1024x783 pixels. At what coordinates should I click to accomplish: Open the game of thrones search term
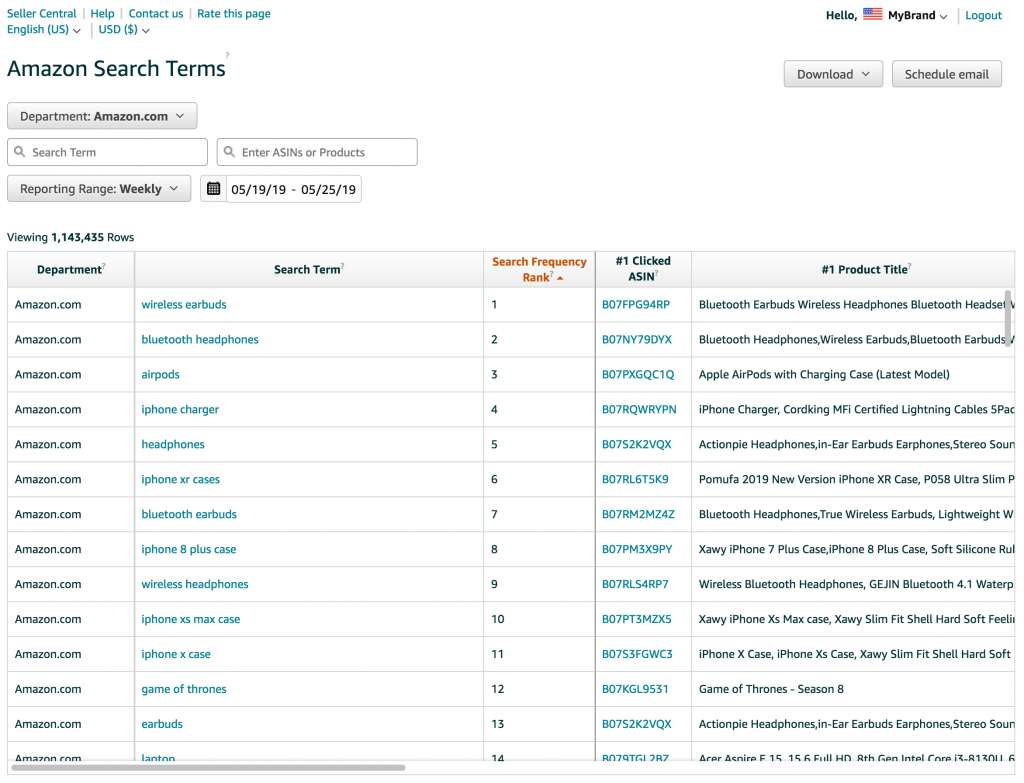pyautogui.click(x=184, y=688)
